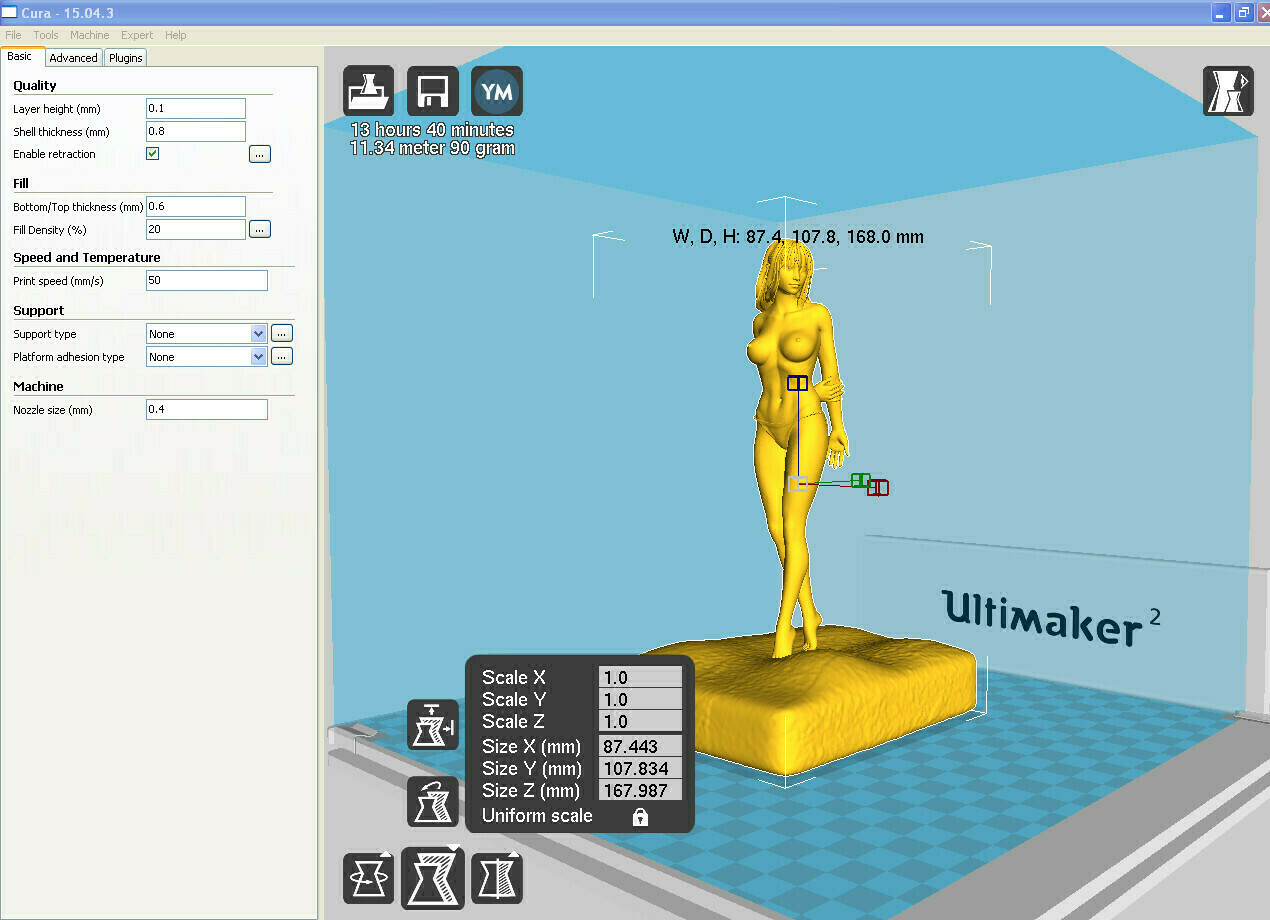Share the model via YouMagine icon
The image size is (1270, 920).
[496, 90]
